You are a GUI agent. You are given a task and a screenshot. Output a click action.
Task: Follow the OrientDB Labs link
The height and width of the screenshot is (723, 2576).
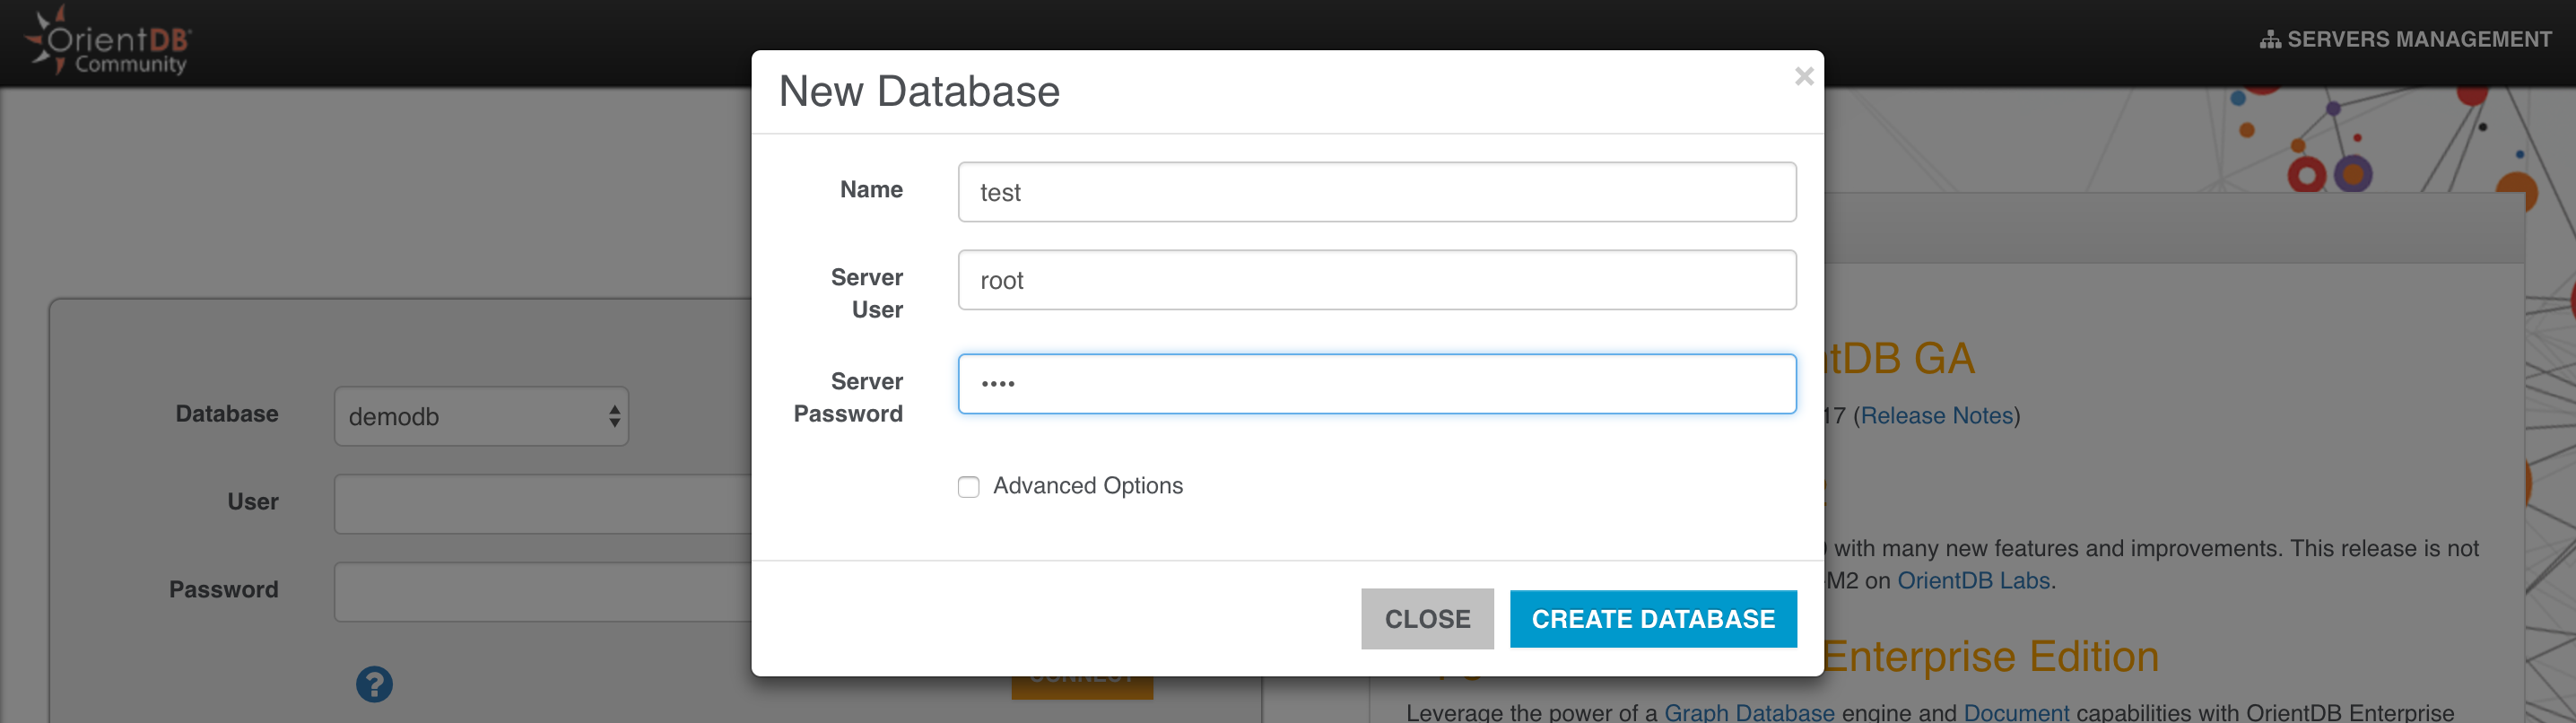(x=1973, y=581)
